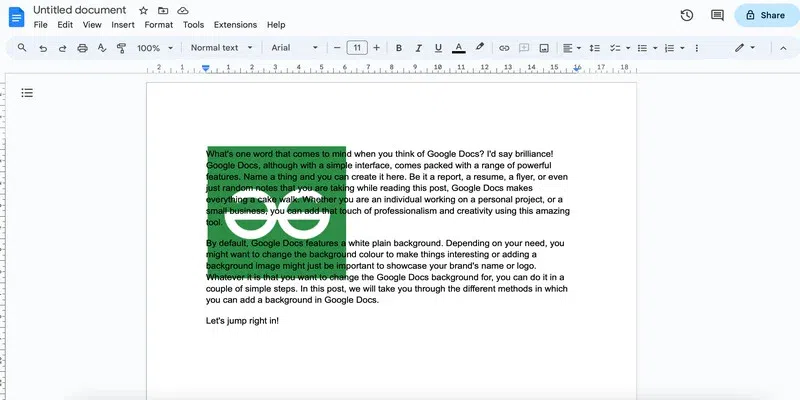800x400 pixels.
Task: Rename the Untitled document title
Action: coord(80,10)
